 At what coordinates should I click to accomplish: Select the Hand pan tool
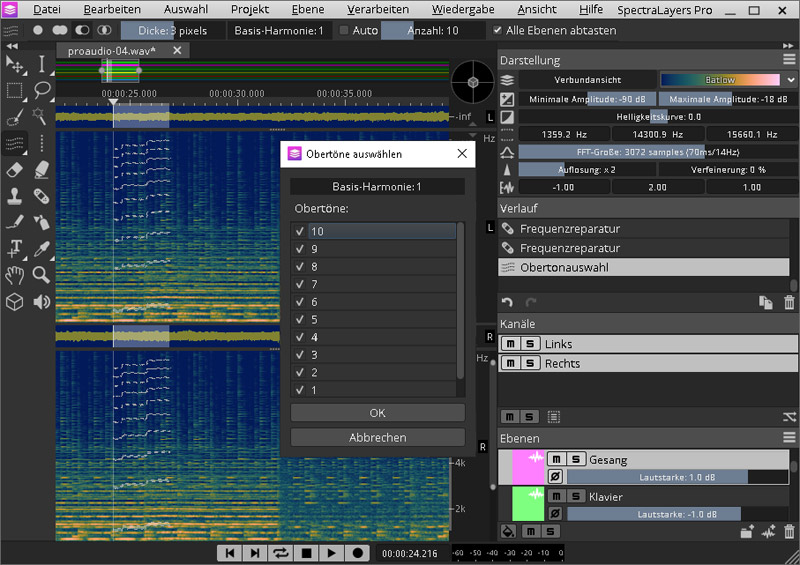[x=15, y=274]
